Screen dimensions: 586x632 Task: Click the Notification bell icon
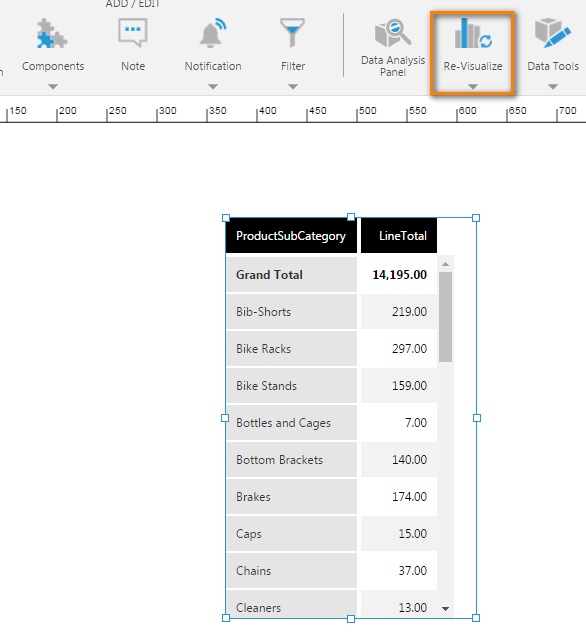tap(213, 33)
